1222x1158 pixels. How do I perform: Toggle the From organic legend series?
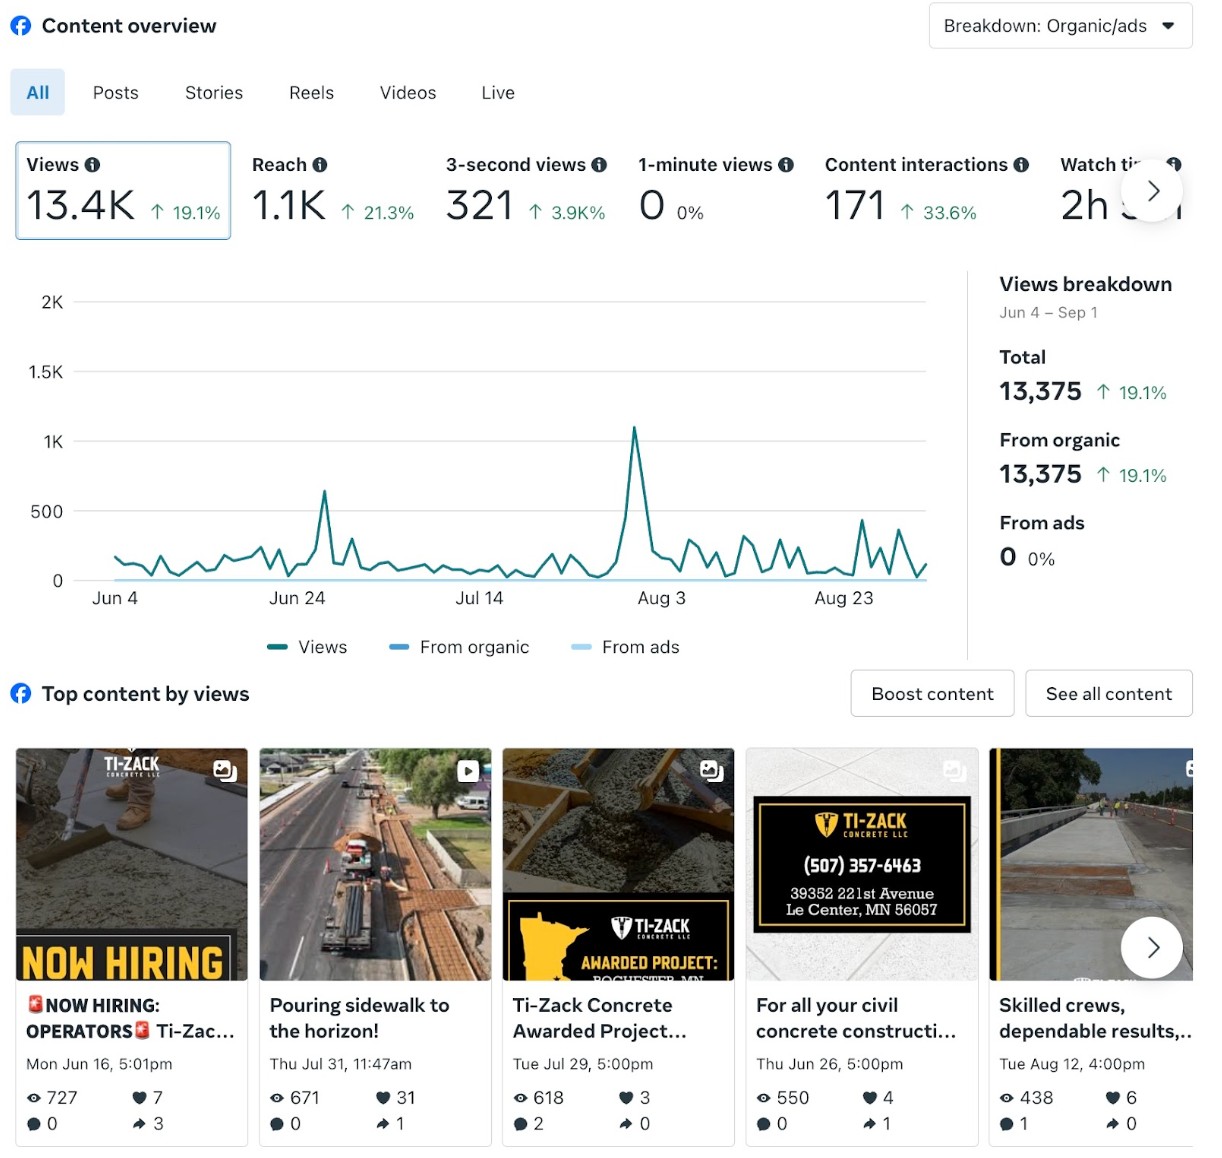[459, 648]
